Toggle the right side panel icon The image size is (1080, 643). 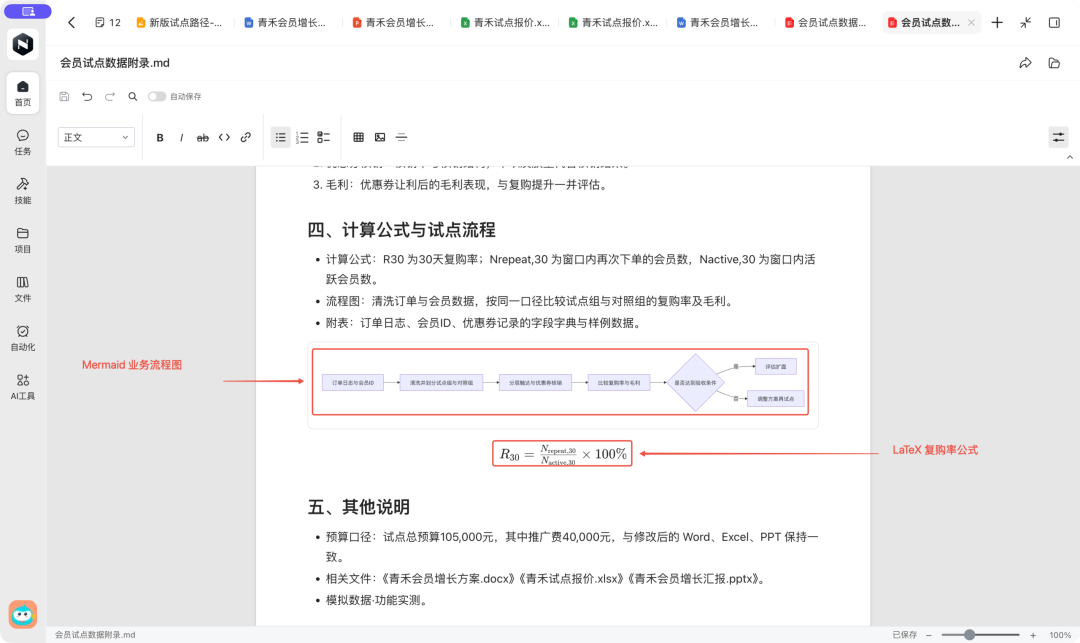click(1055, 23)
